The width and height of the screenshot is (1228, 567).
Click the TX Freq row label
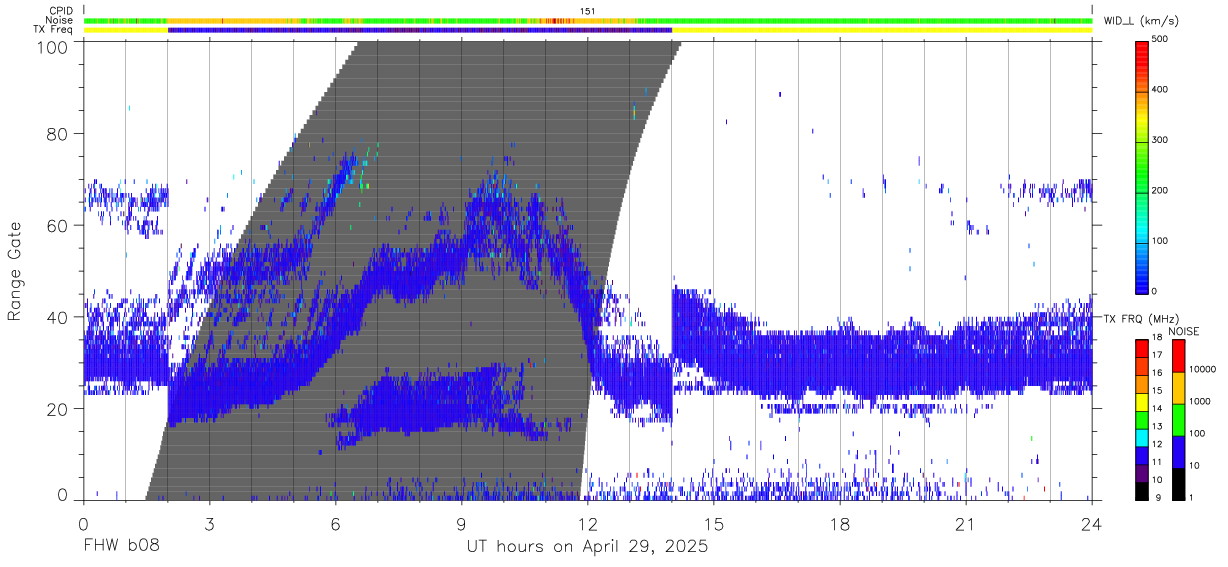[54, 29]
